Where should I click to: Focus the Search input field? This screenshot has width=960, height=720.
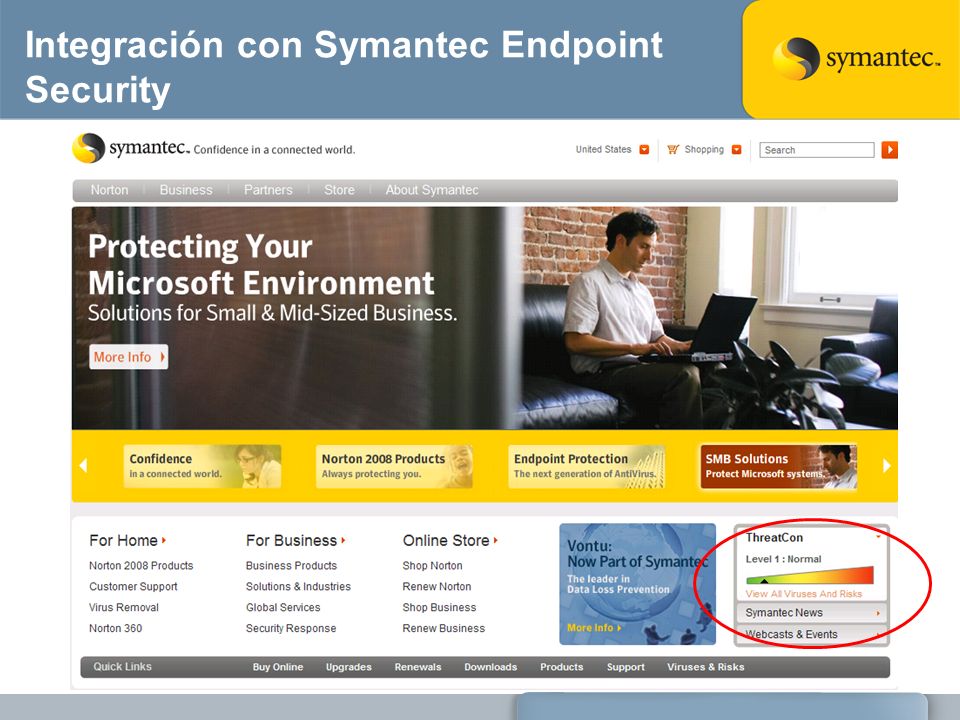816,150
